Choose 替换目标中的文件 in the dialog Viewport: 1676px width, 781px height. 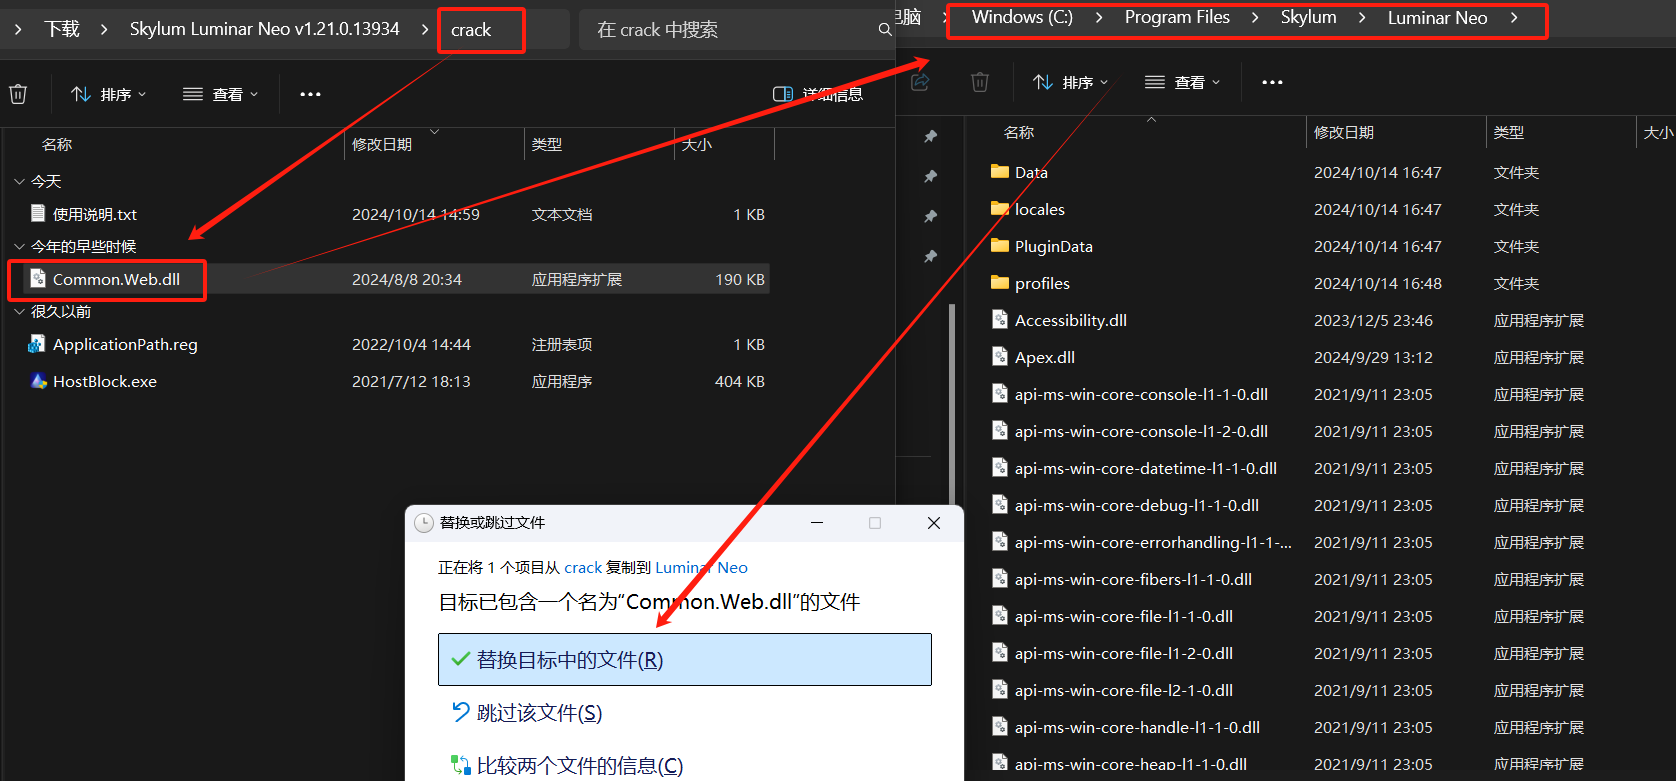pyautogui.click(x=685, y=659)
